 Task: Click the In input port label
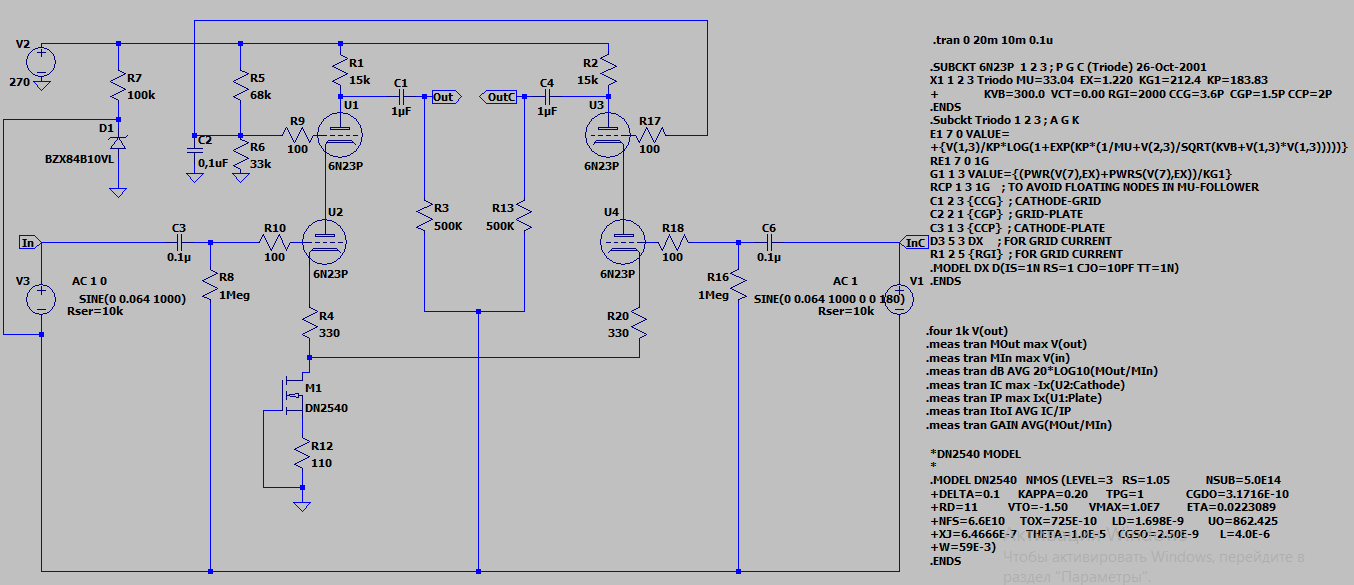[x=29, y=242]
